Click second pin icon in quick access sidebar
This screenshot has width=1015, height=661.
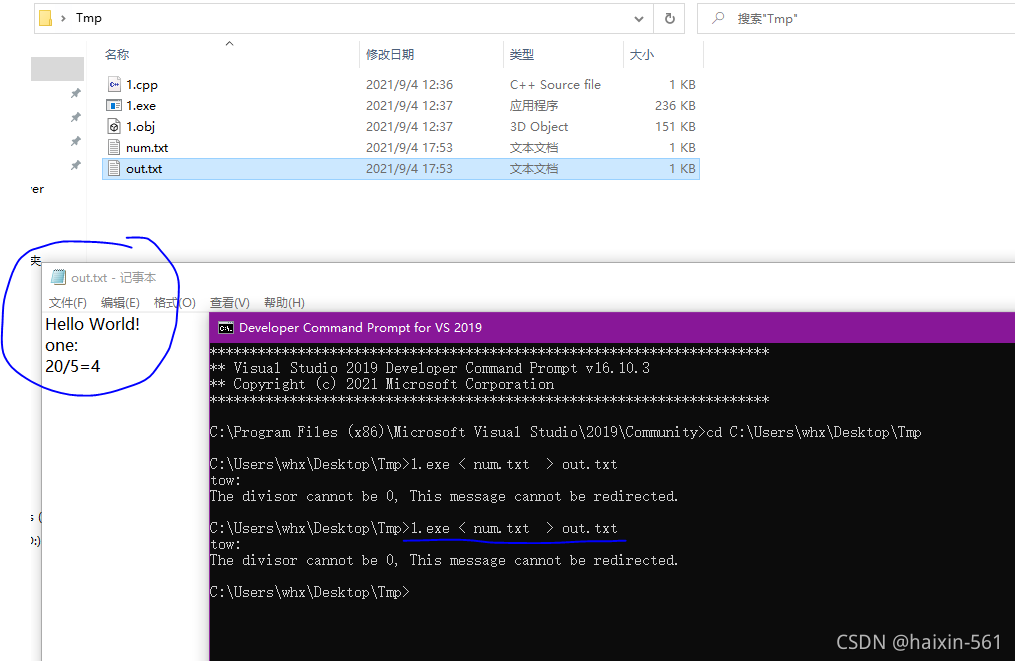pyautogui.click(x=76, y=117)
